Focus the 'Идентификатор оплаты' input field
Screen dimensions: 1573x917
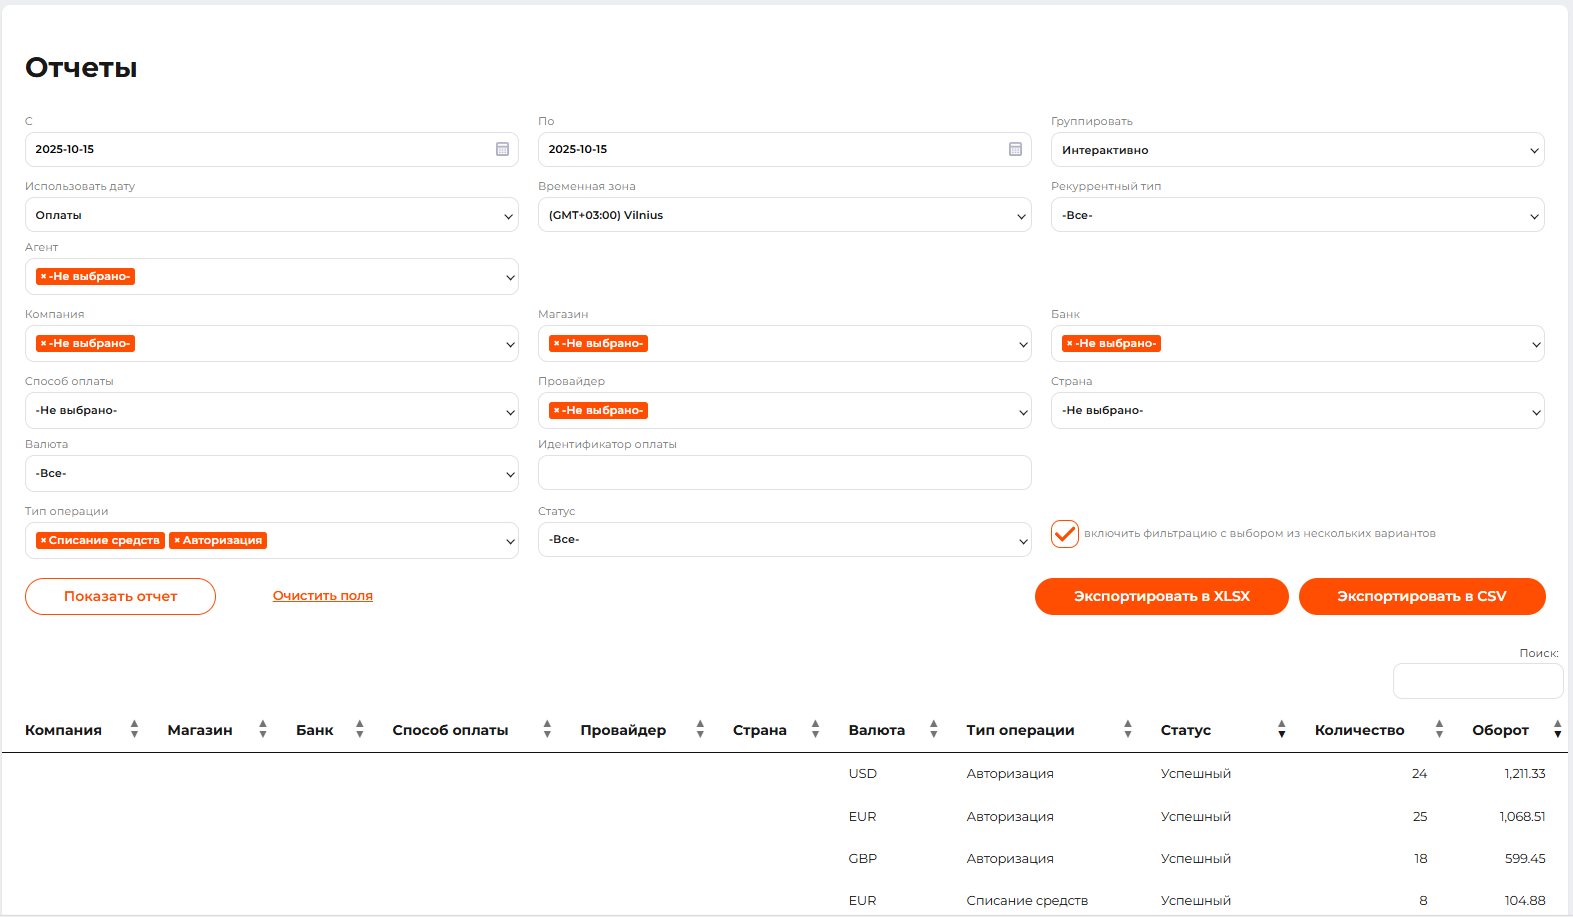click(x=784, y=473)
